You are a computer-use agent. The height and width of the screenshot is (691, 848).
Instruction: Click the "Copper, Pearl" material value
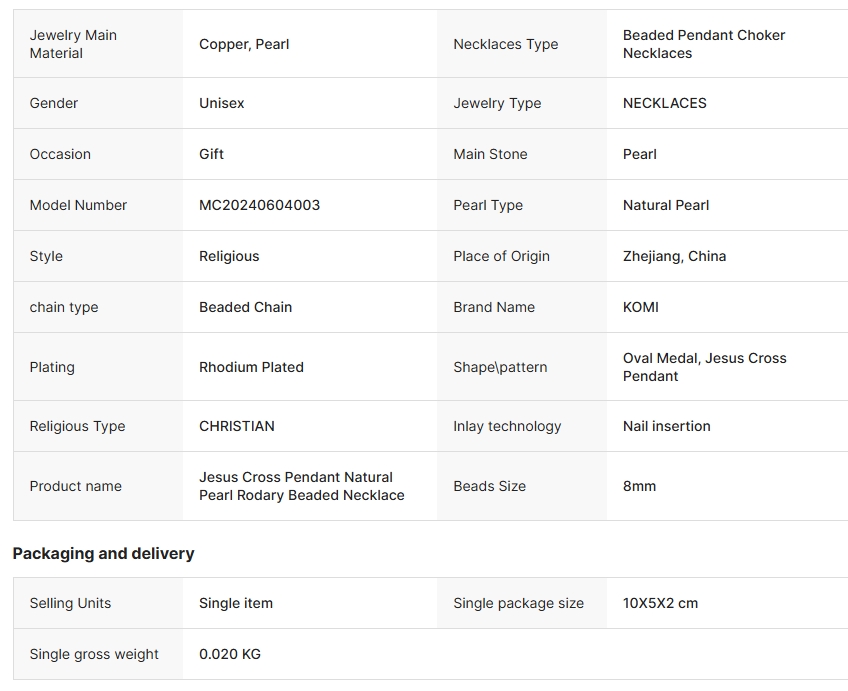point(244,44)
